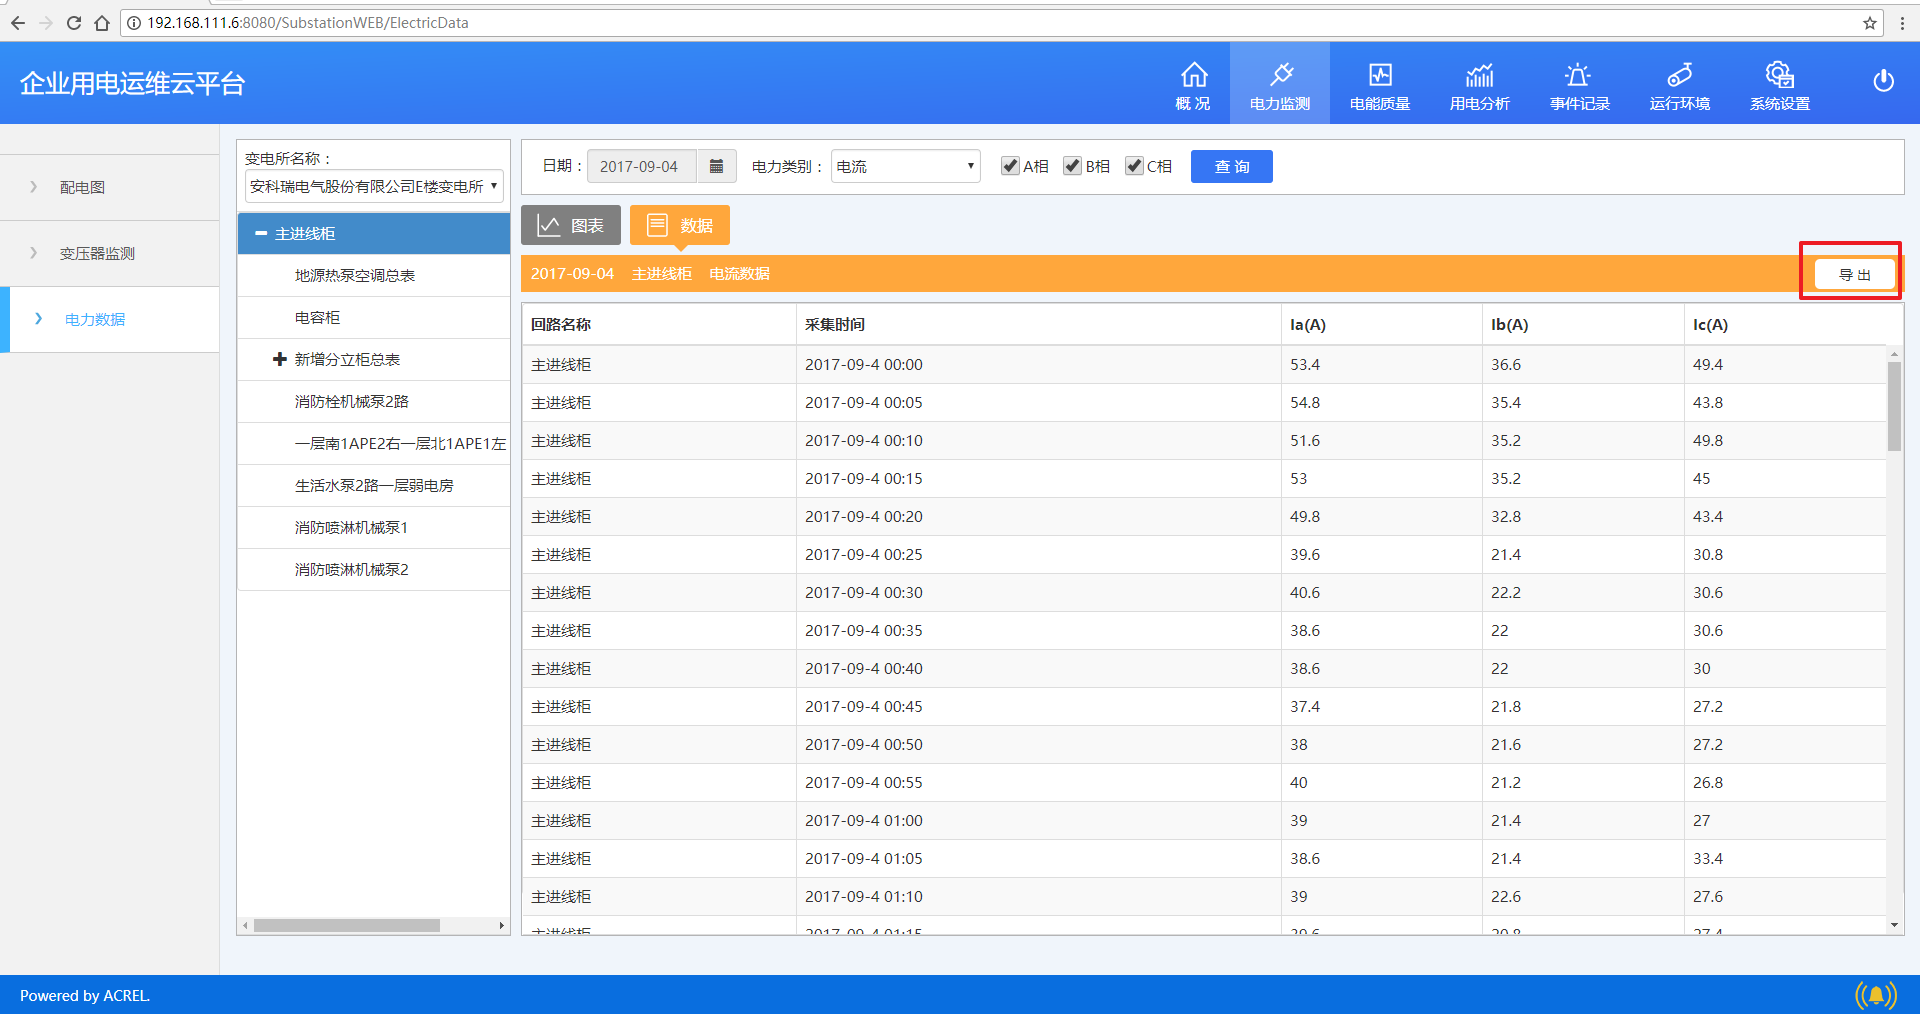Toggle B相 checkbox
Image resolution: width=1921 pixels, height=1016 pixels.
pyautogui.click(x=1072, y=166)
